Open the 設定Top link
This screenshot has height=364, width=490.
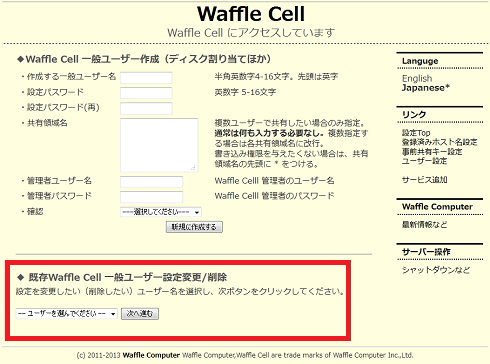(x=416, y=133)
